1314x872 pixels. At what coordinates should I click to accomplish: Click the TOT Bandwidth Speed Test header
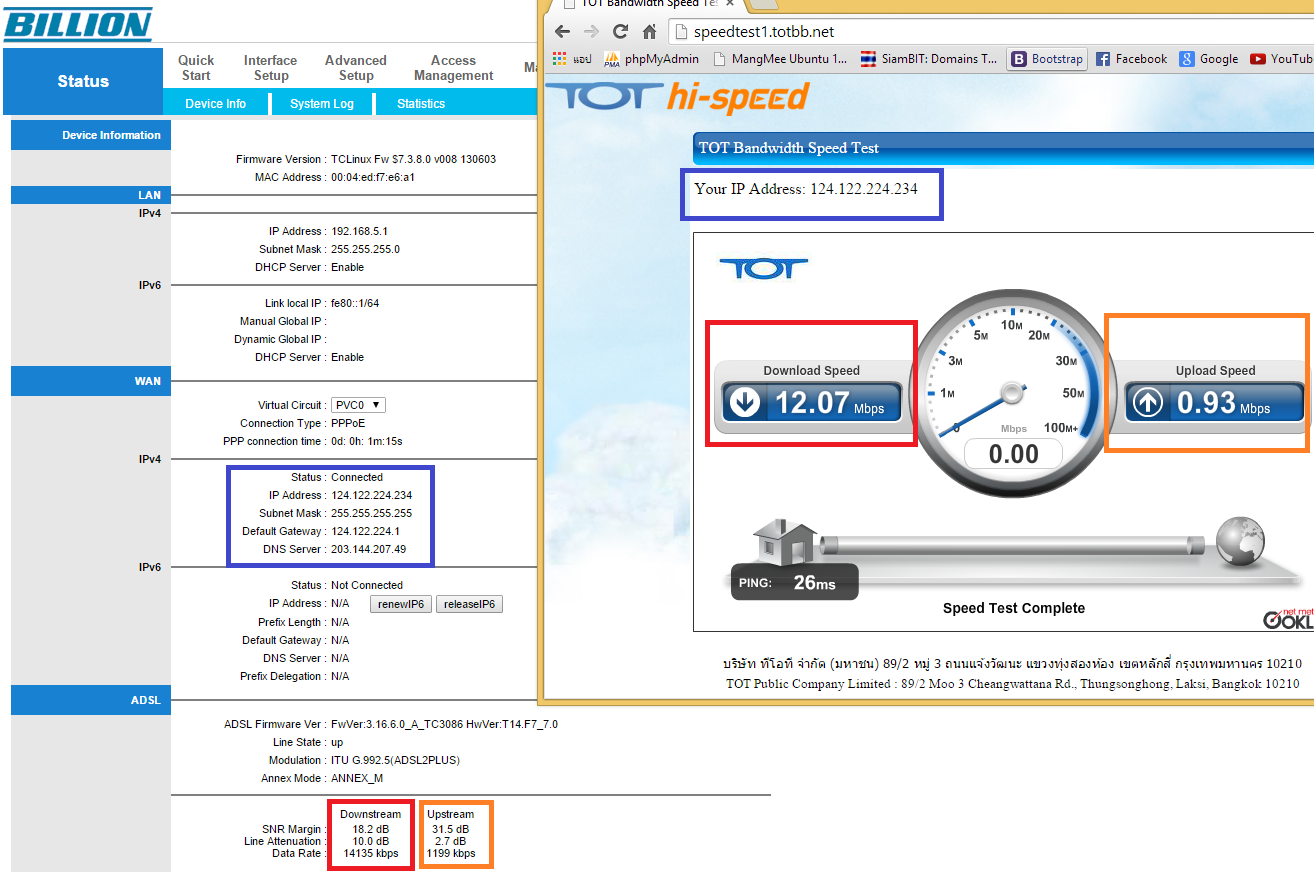coord(789,148)
